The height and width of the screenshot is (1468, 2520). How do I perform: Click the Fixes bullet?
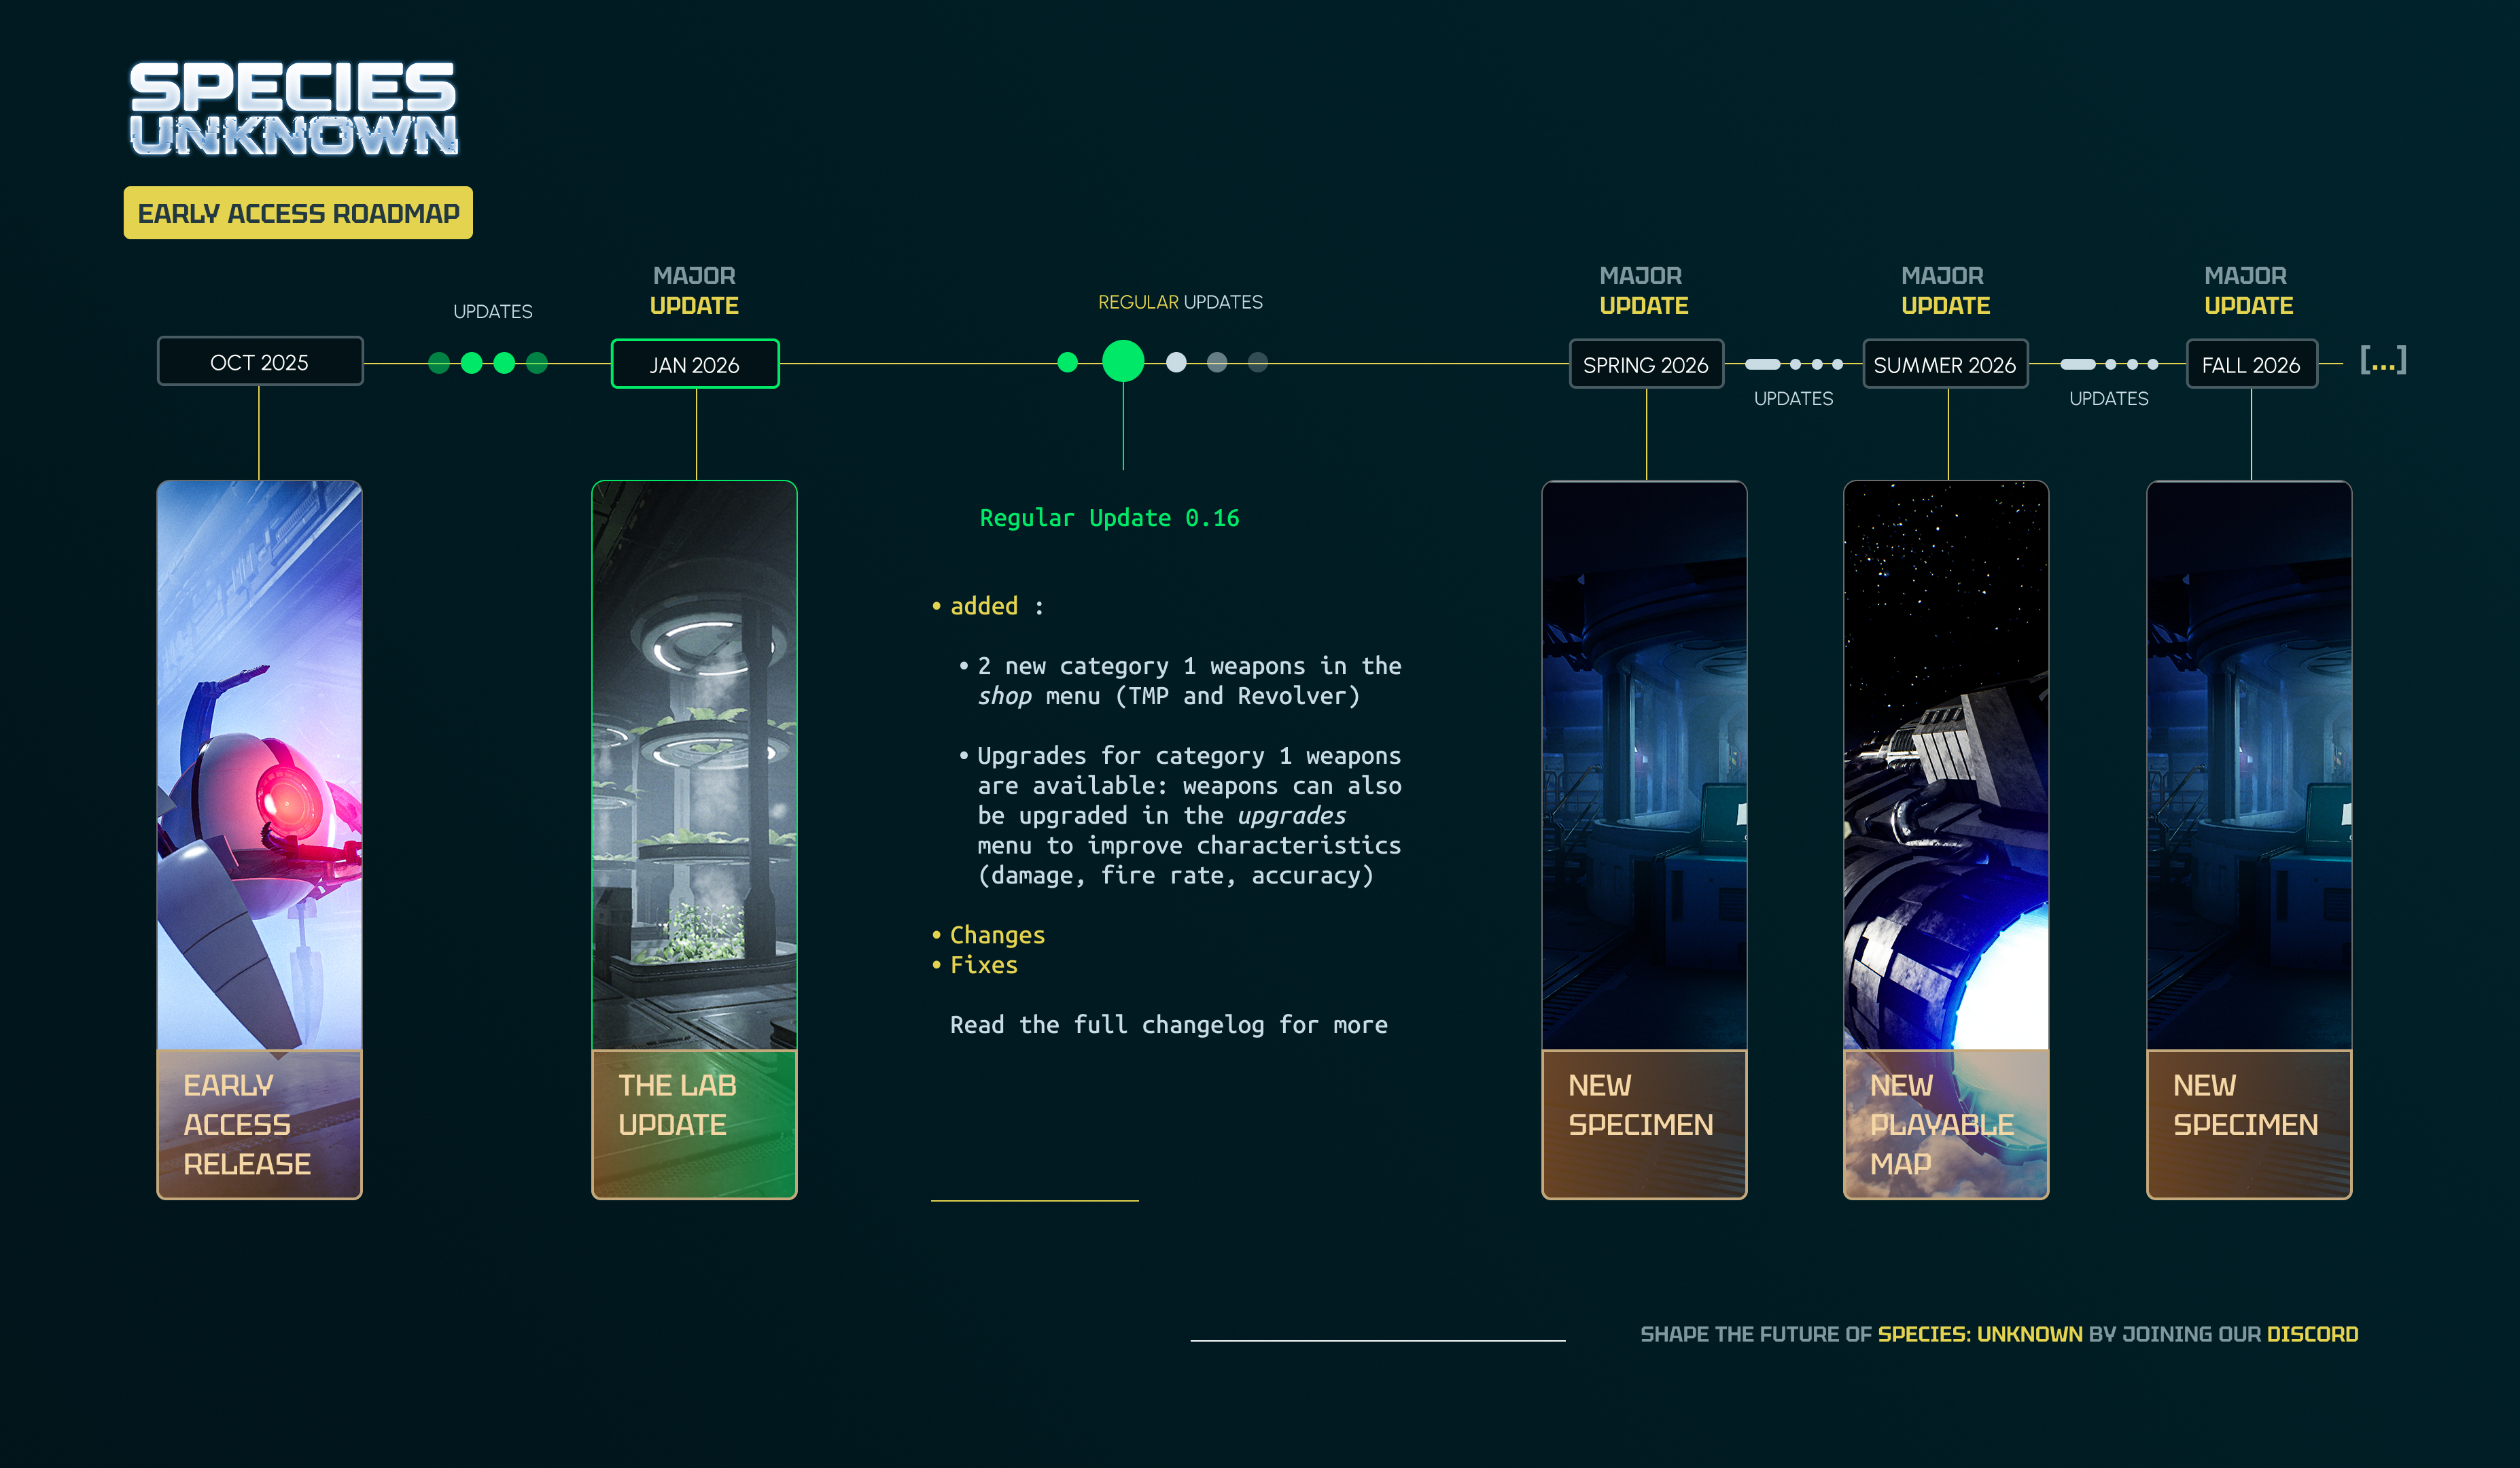point(974,965)
